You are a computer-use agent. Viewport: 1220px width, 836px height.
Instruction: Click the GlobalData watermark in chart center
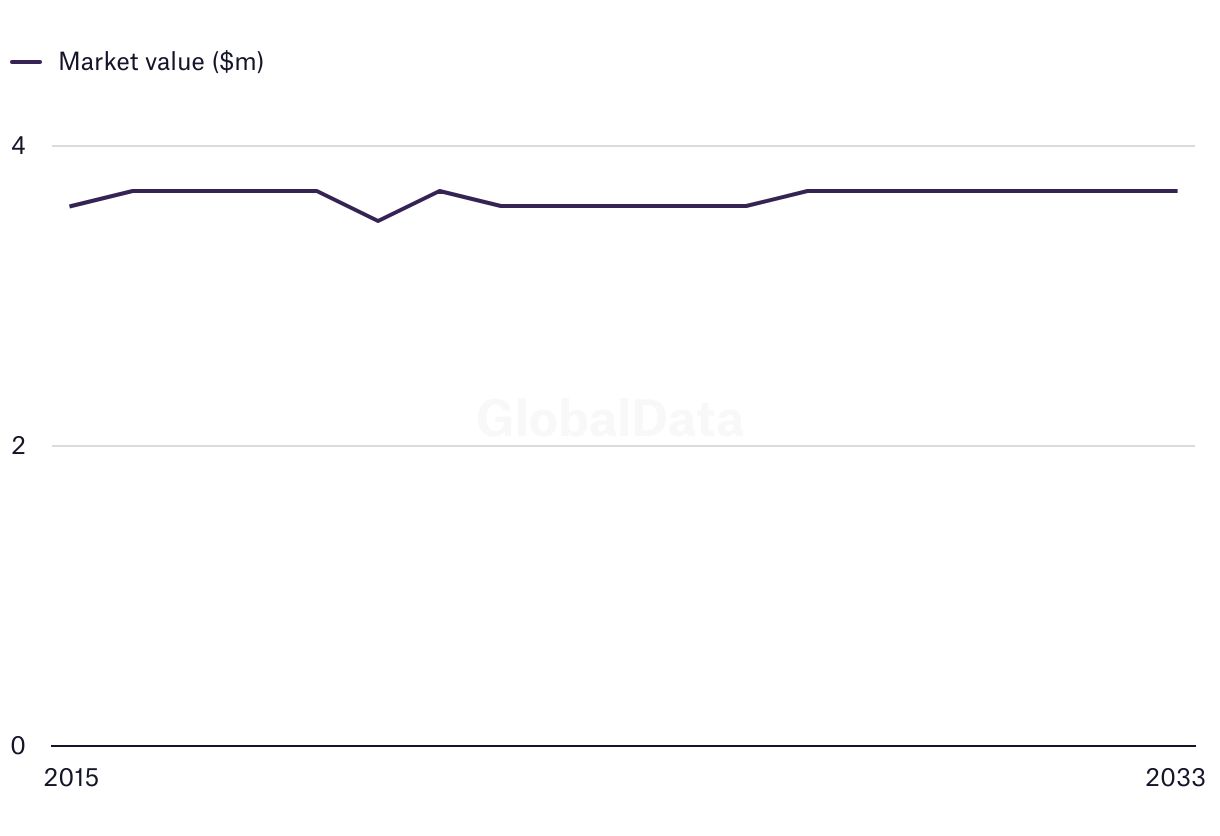click(x=610, y=419)
